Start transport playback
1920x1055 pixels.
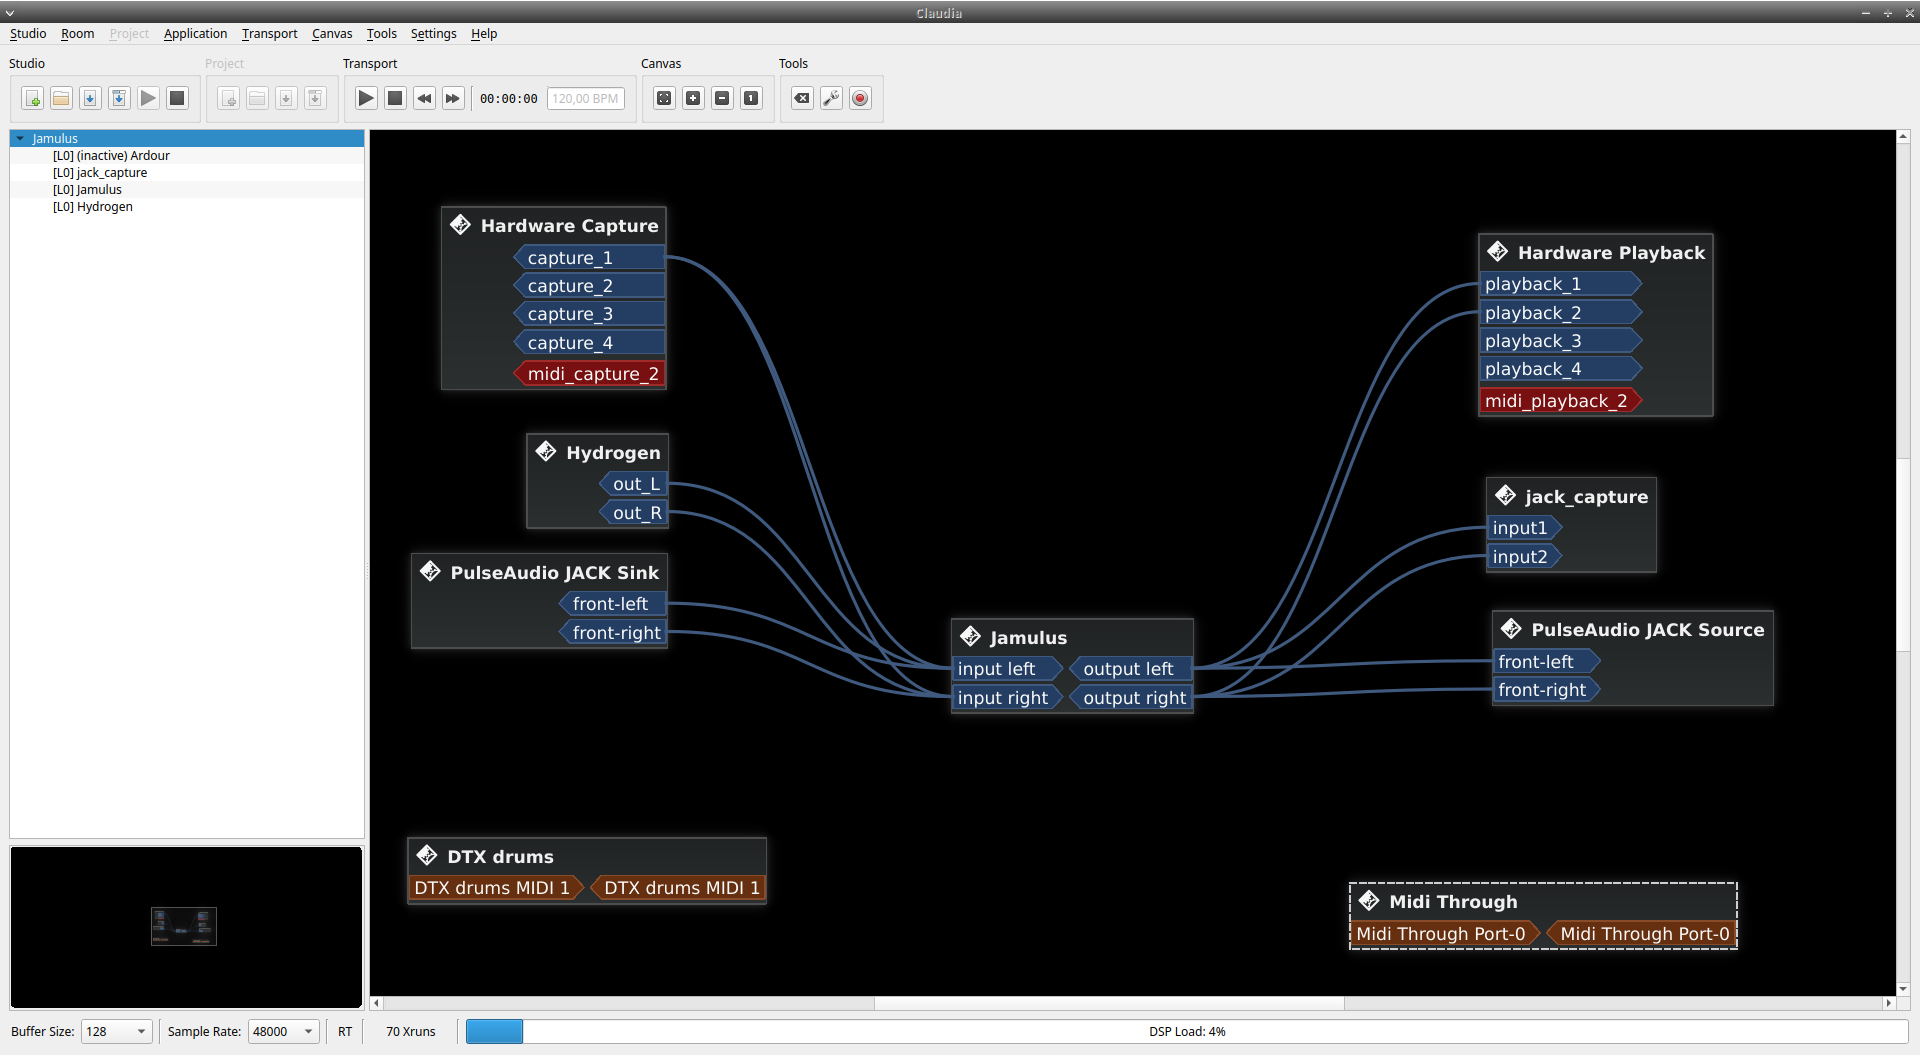(366, 98)
